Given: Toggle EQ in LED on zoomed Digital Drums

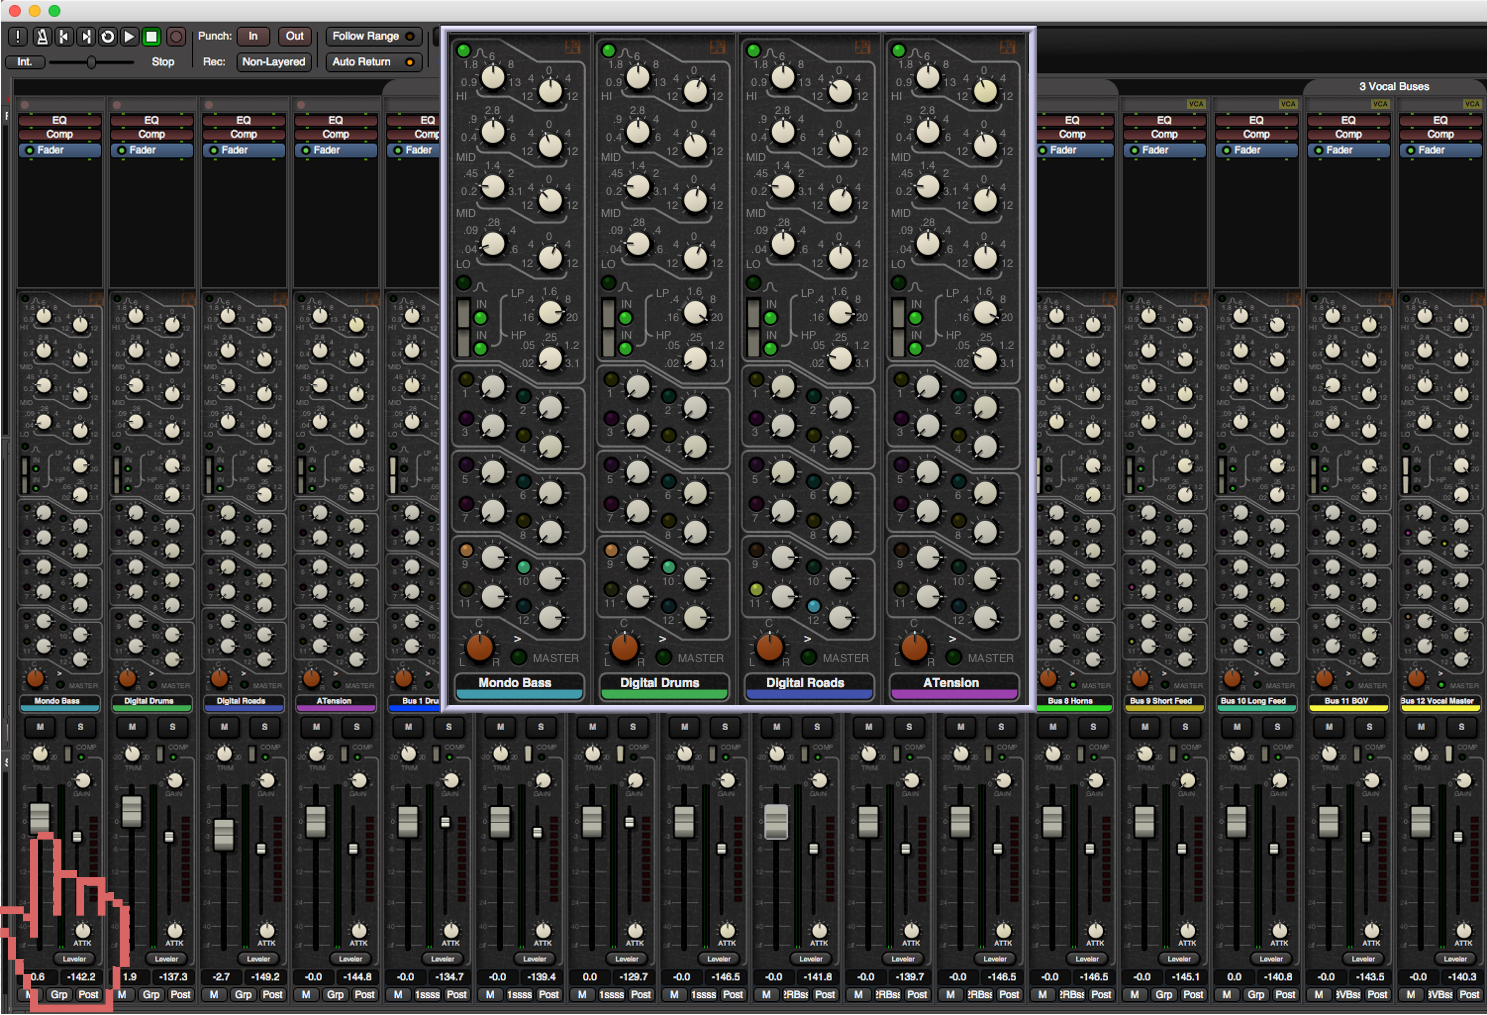Looking at the screenshot, I should pos(609,50).
